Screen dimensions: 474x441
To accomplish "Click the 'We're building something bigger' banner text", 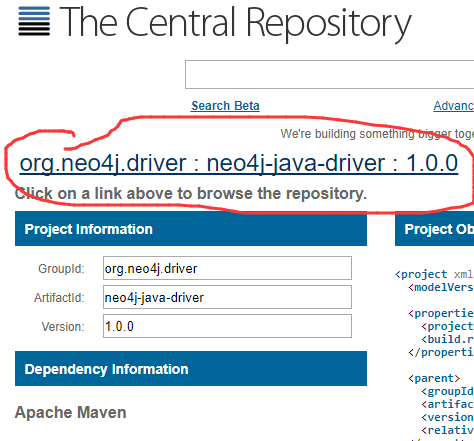I will point(377,134).
